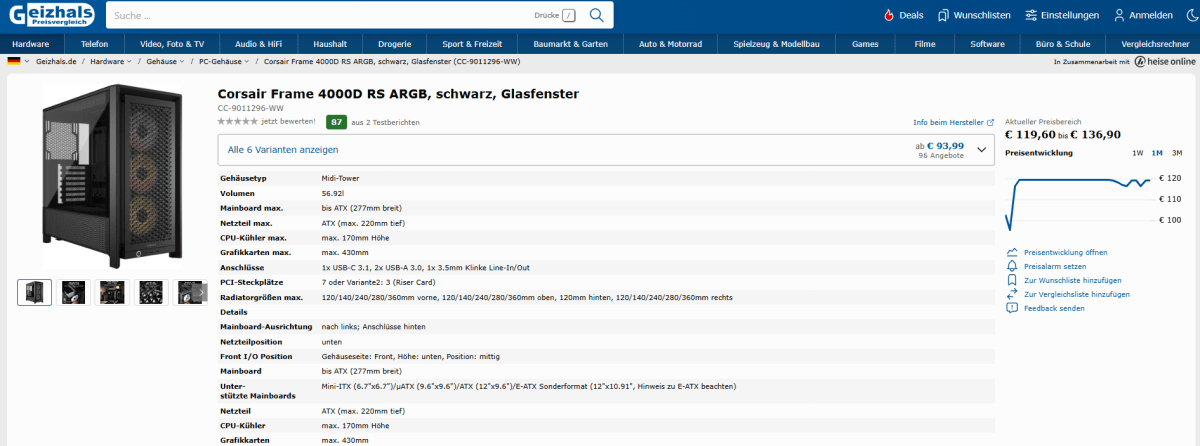The width and height of the screenshot is (1200, 446).
Task: Click the product title Corsair Frame 4000D
Action: [398, 94]
